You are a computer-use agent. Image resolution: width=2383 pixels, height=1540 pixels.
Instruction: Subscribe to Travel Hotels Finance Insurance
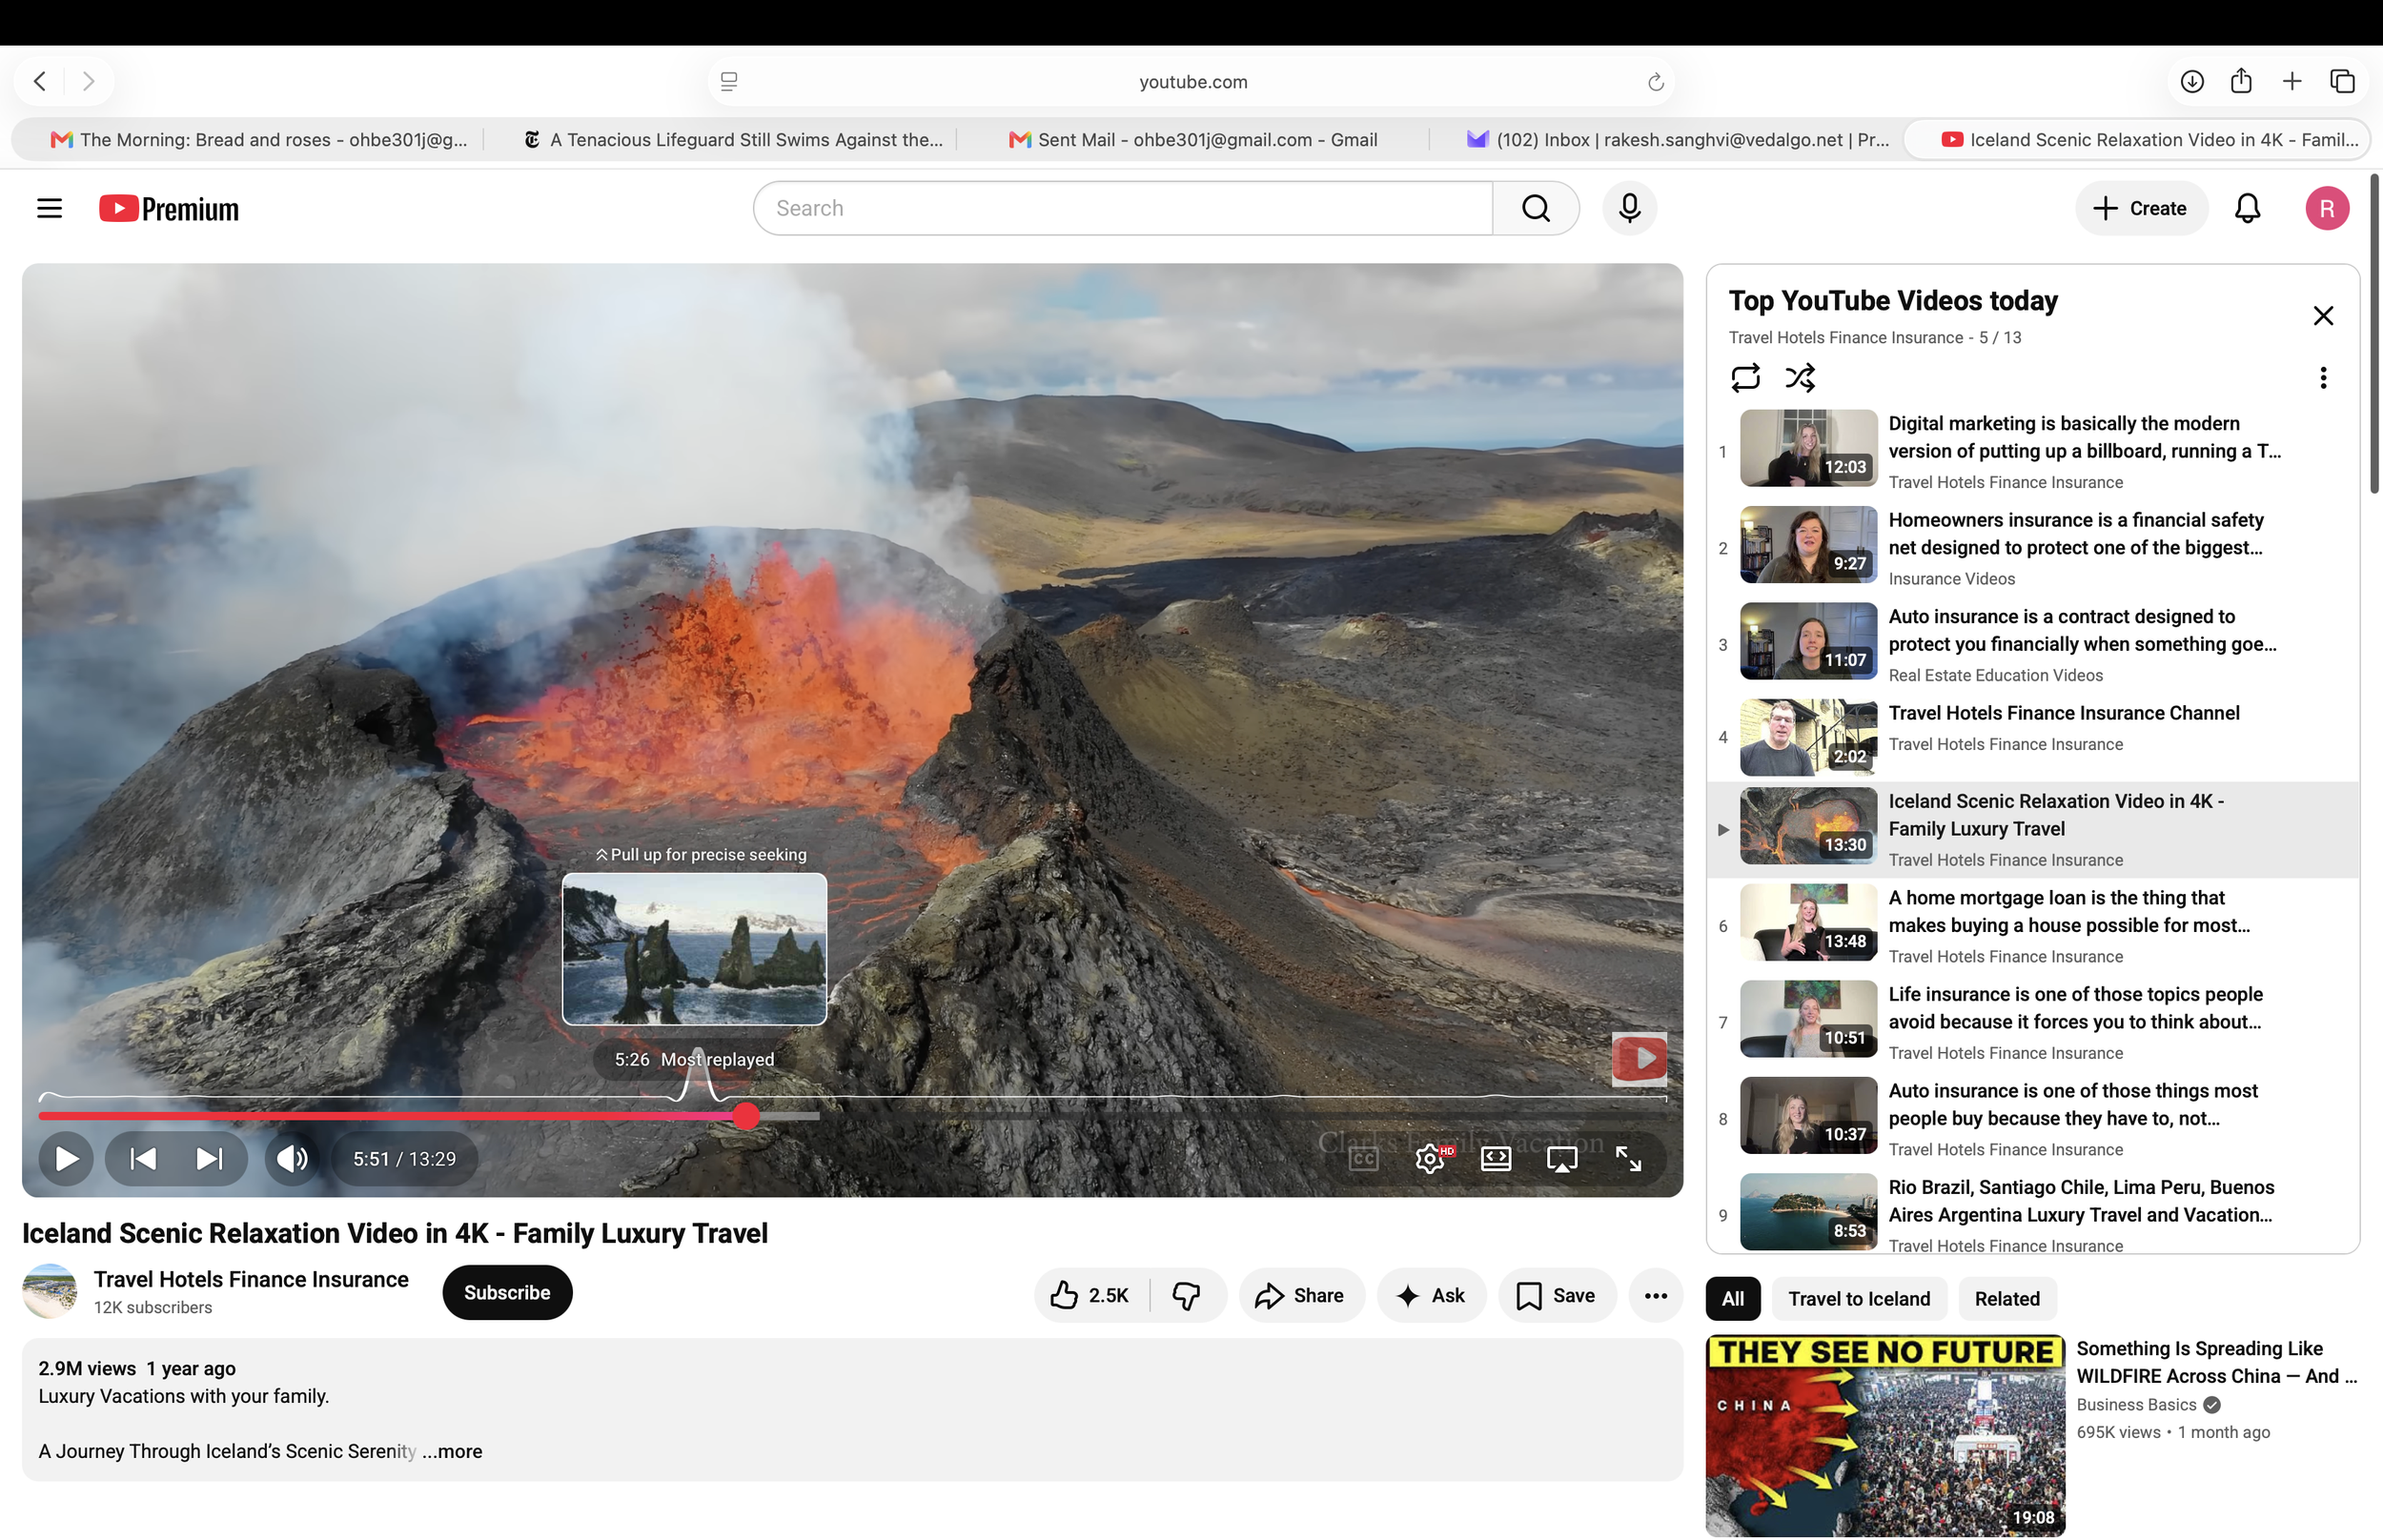[507, 1293]
